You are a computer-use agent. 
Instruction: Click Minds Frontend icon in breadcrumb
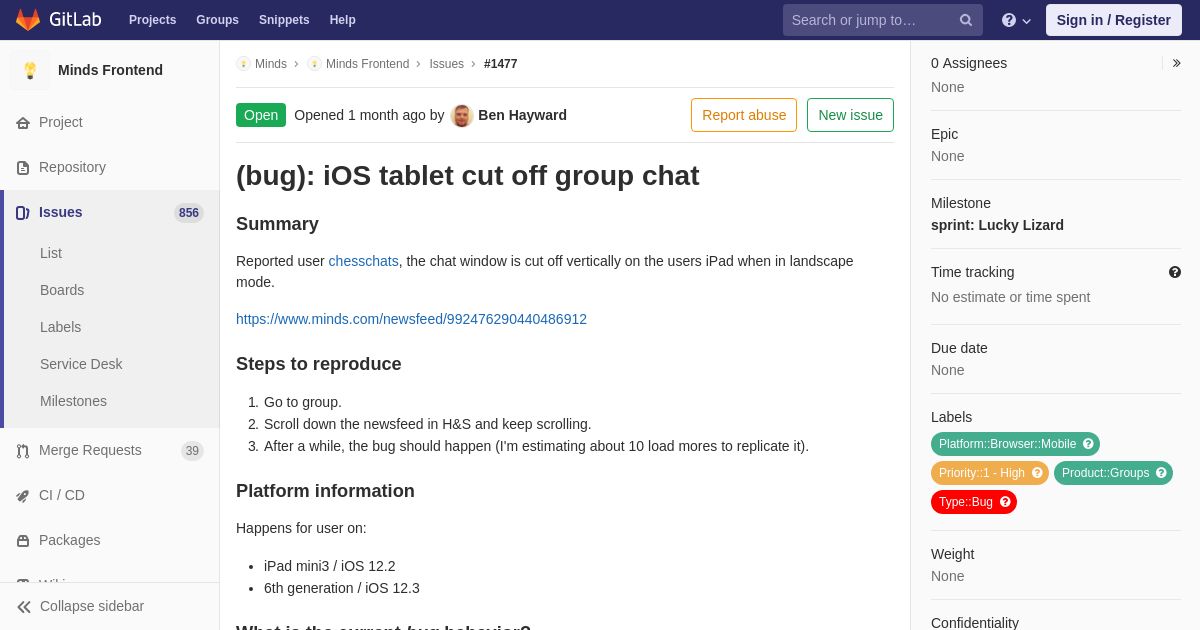pyautogui.click(x=314, y=64)
